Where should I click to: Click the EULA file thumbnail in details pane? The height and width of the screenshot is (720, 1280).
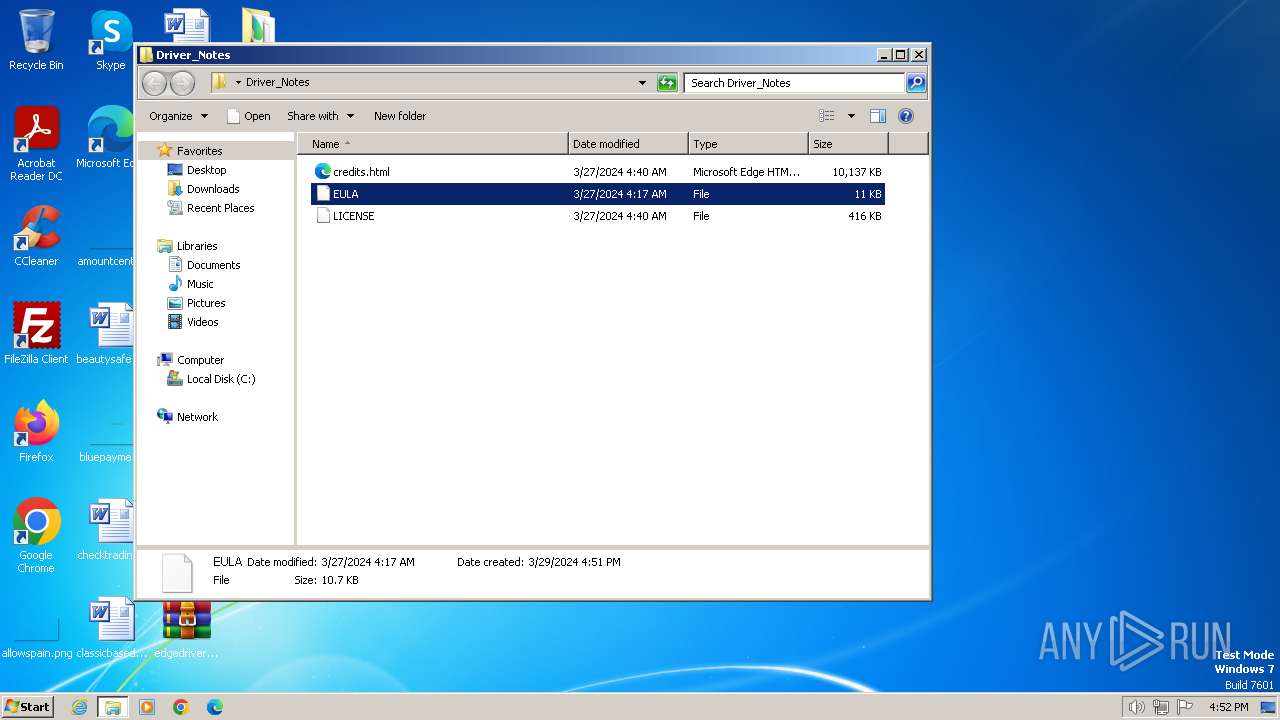(177, 573)
